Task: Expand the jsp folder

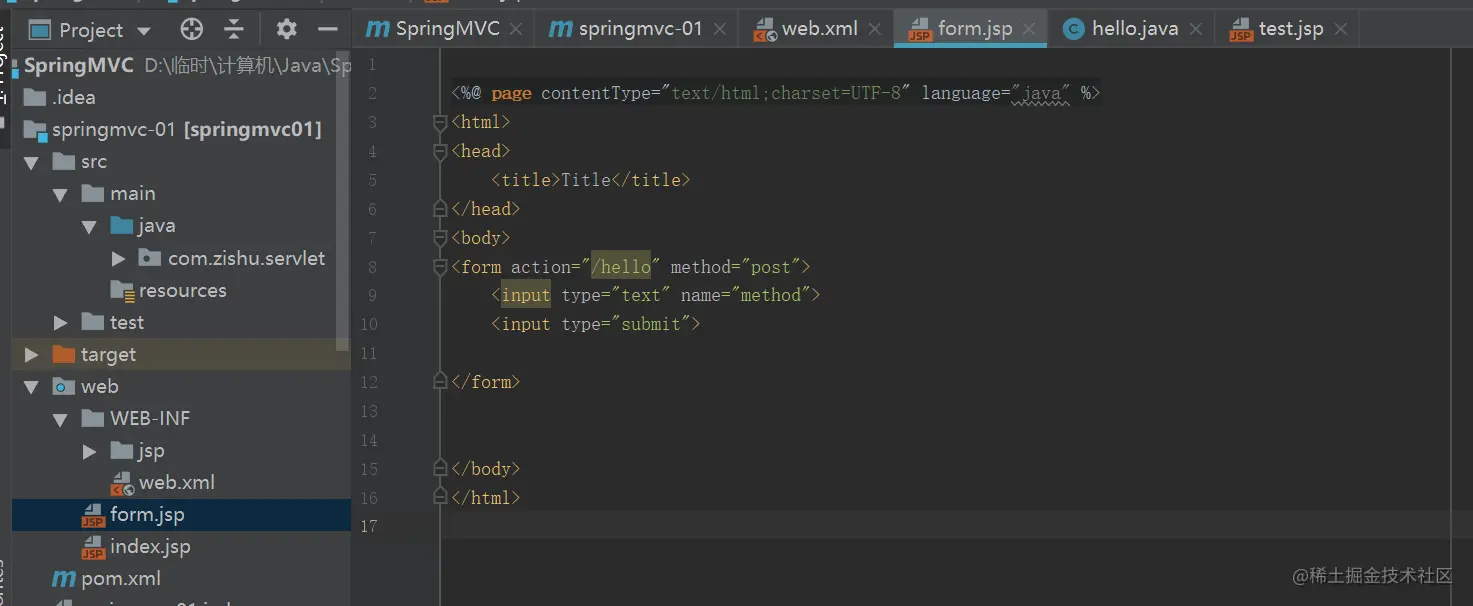Action: (89, 450)
